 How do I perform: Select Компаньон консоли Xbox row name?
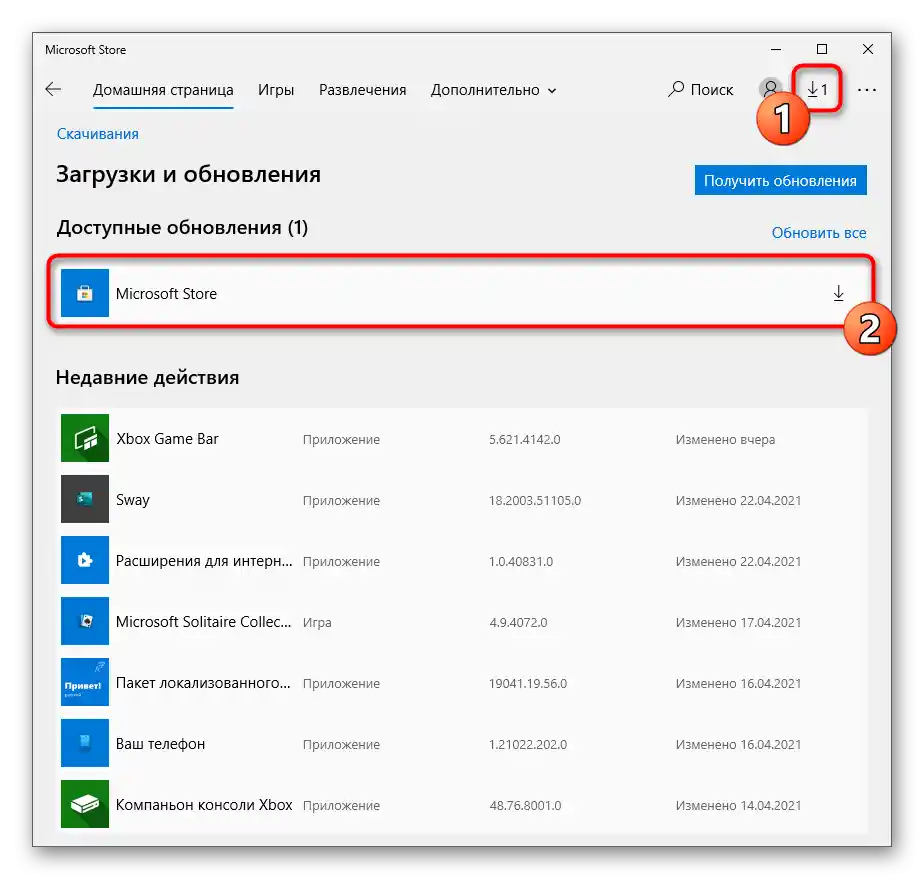(x=204, y=805)
